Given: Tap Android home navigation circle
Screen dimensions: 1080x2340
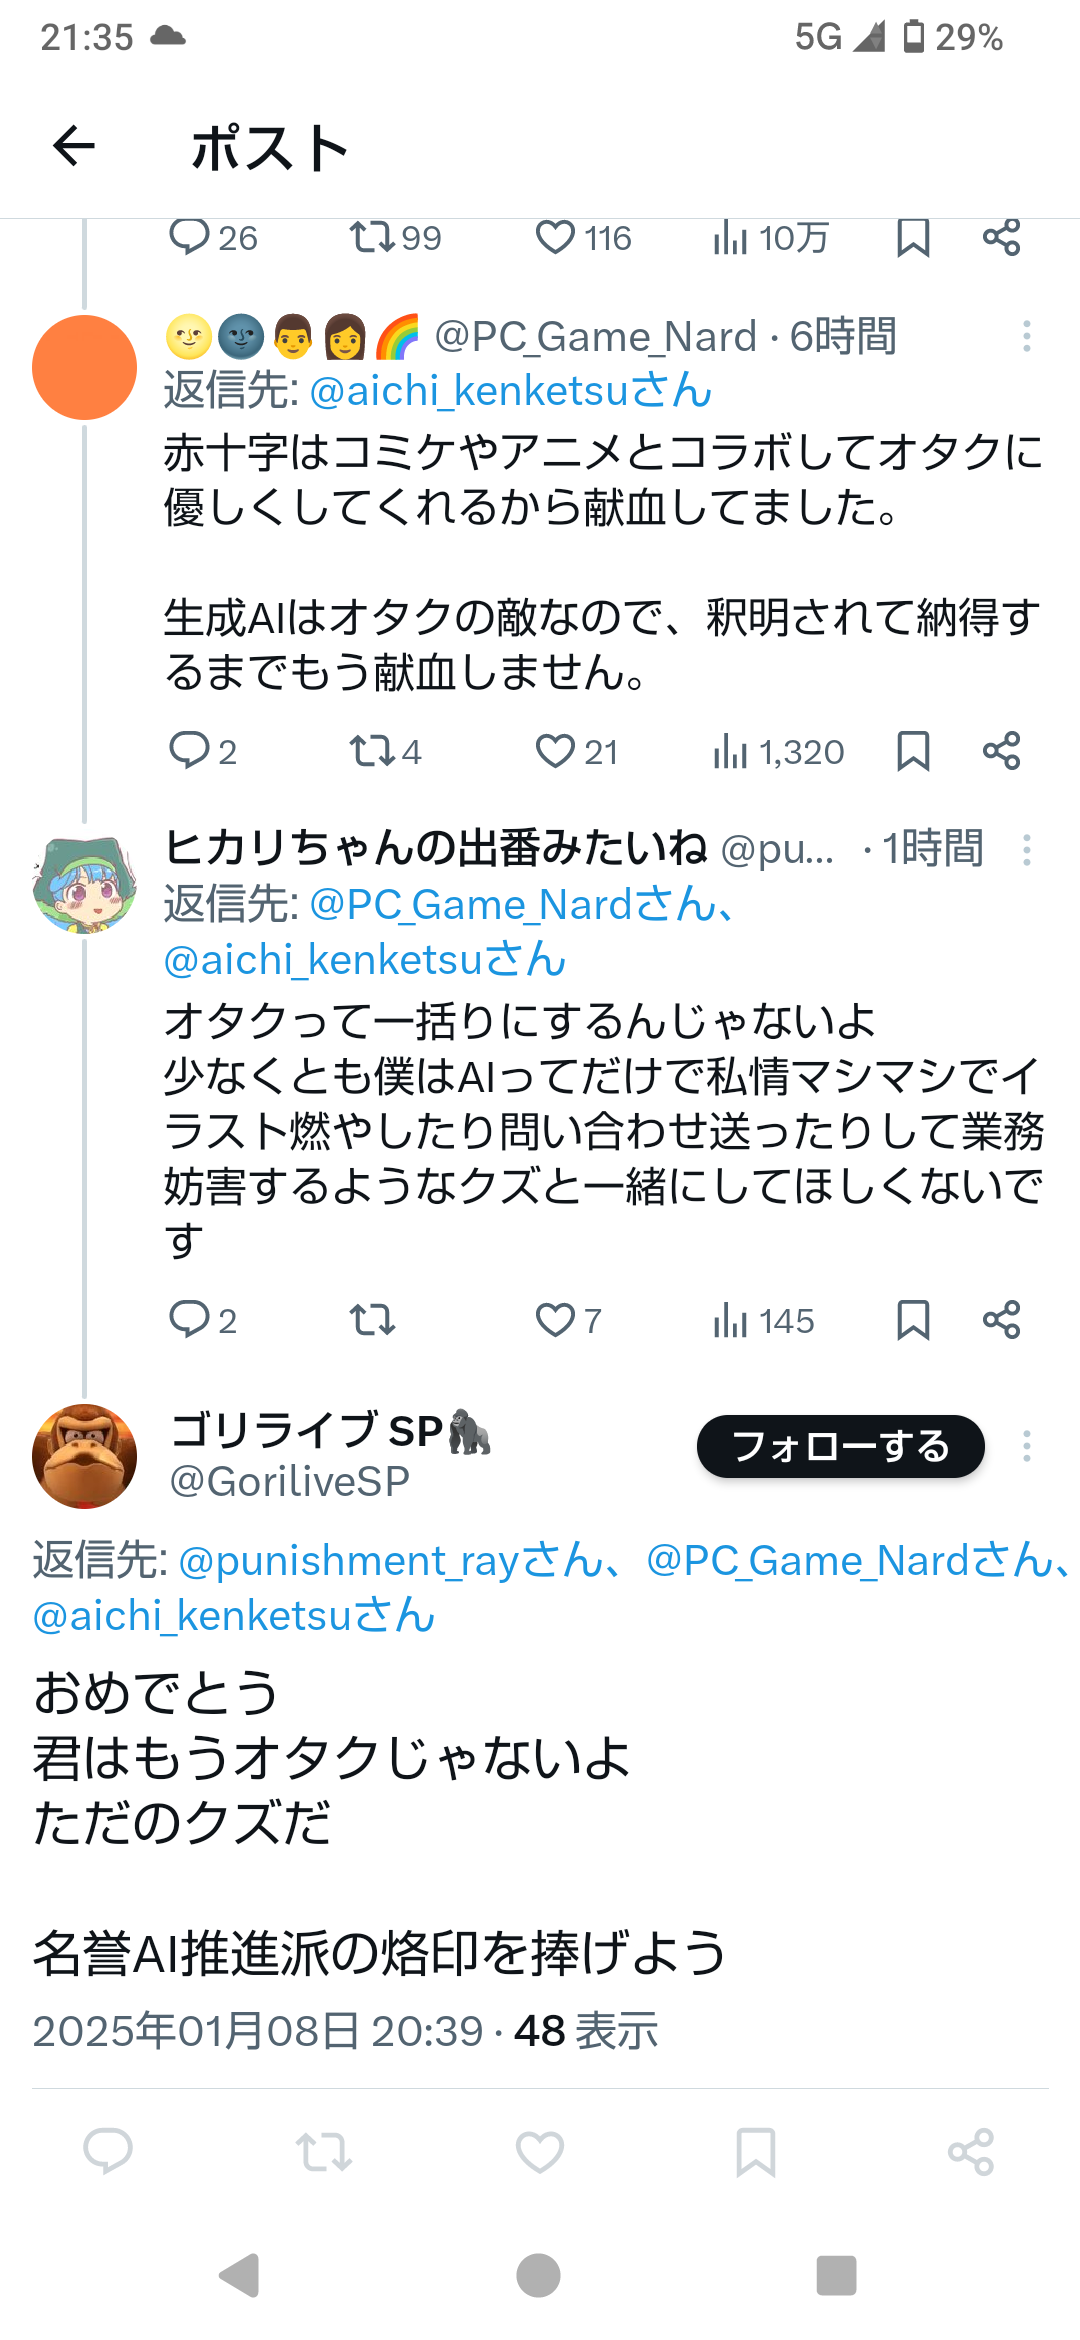Looking at the screenshot, I should (539, 2276).
